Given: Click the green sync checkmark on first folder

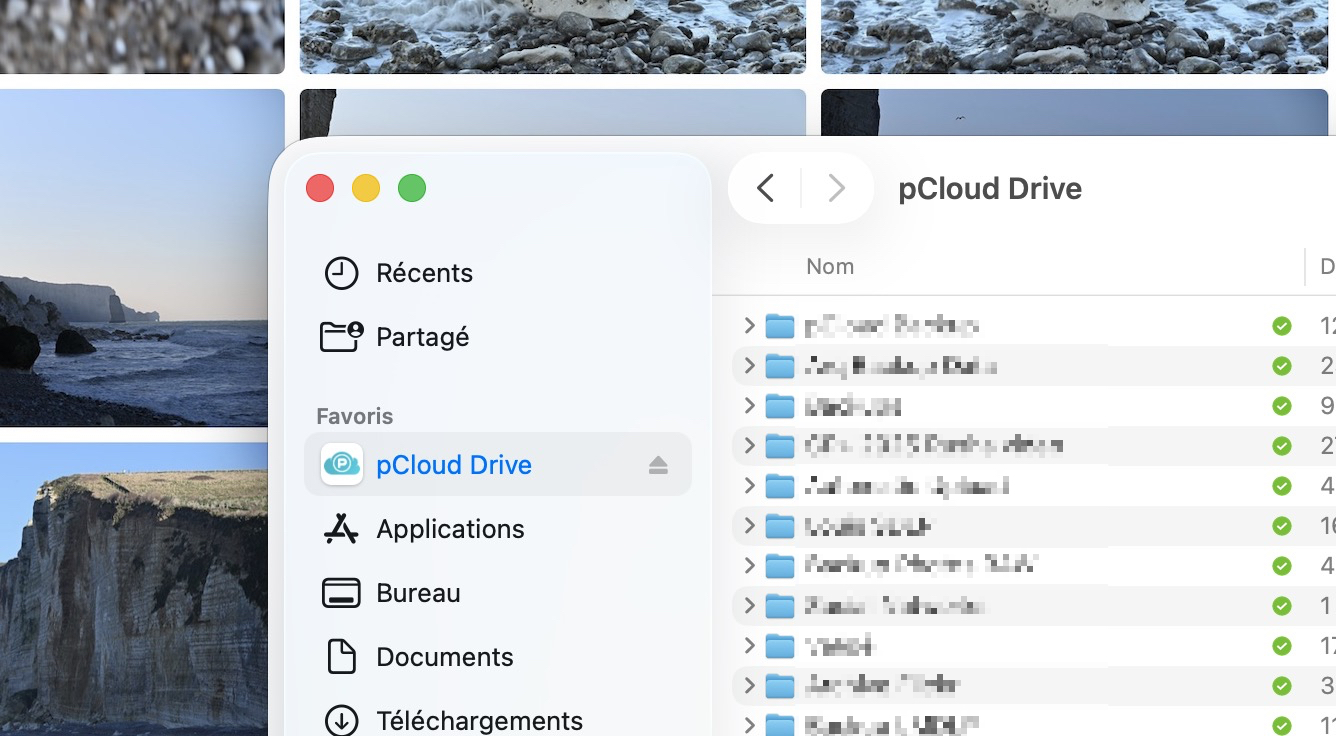Looking at the screenshot, I should [x=1281, y=325].
